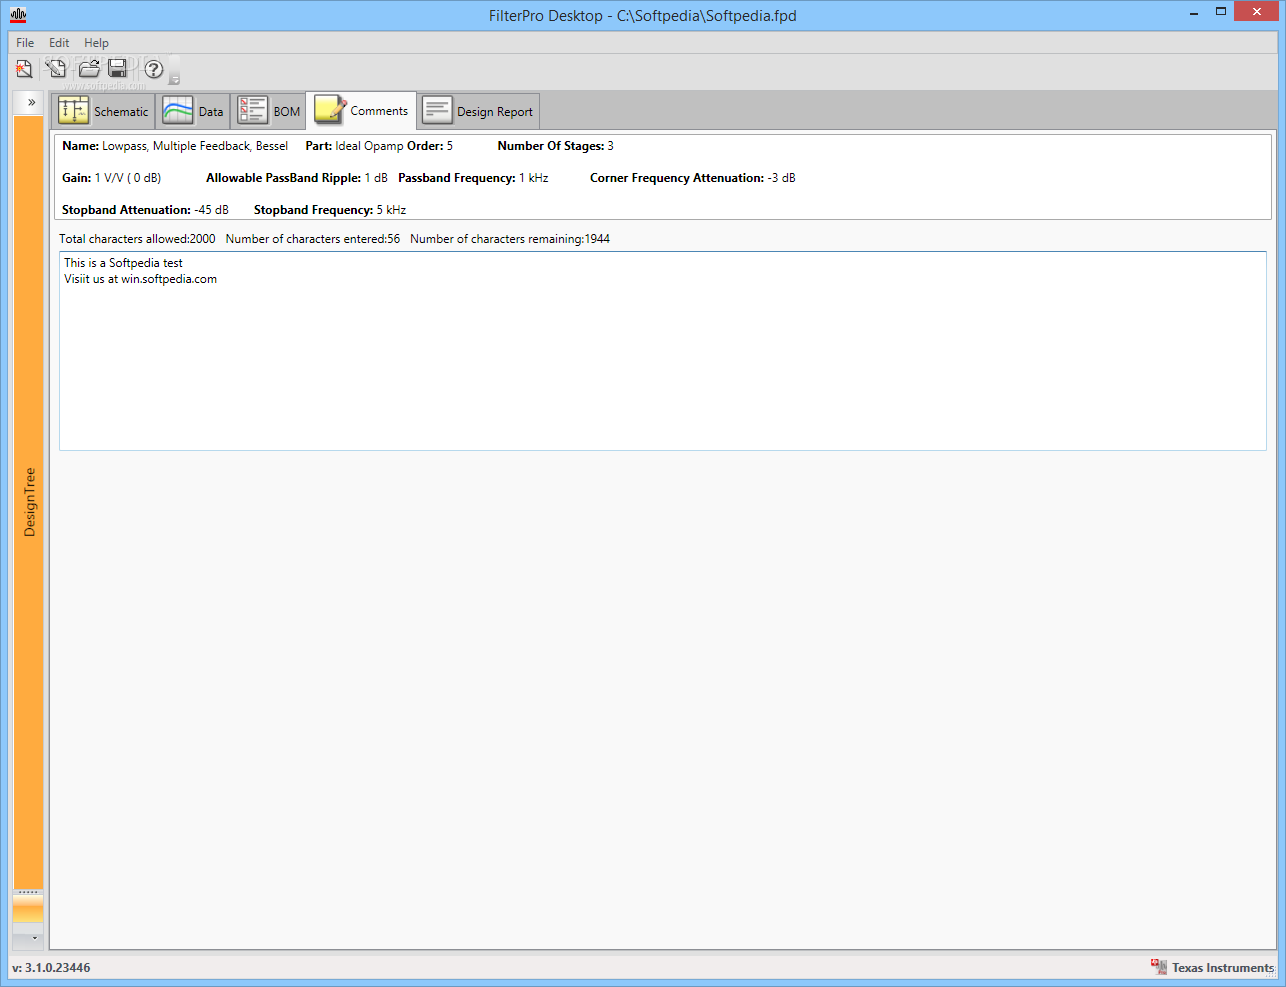Click the line 'Visiit us at win.softpedia.com'
Image resolution: width=1286 pixels, height=987 pixels.
tap(140, 279)
